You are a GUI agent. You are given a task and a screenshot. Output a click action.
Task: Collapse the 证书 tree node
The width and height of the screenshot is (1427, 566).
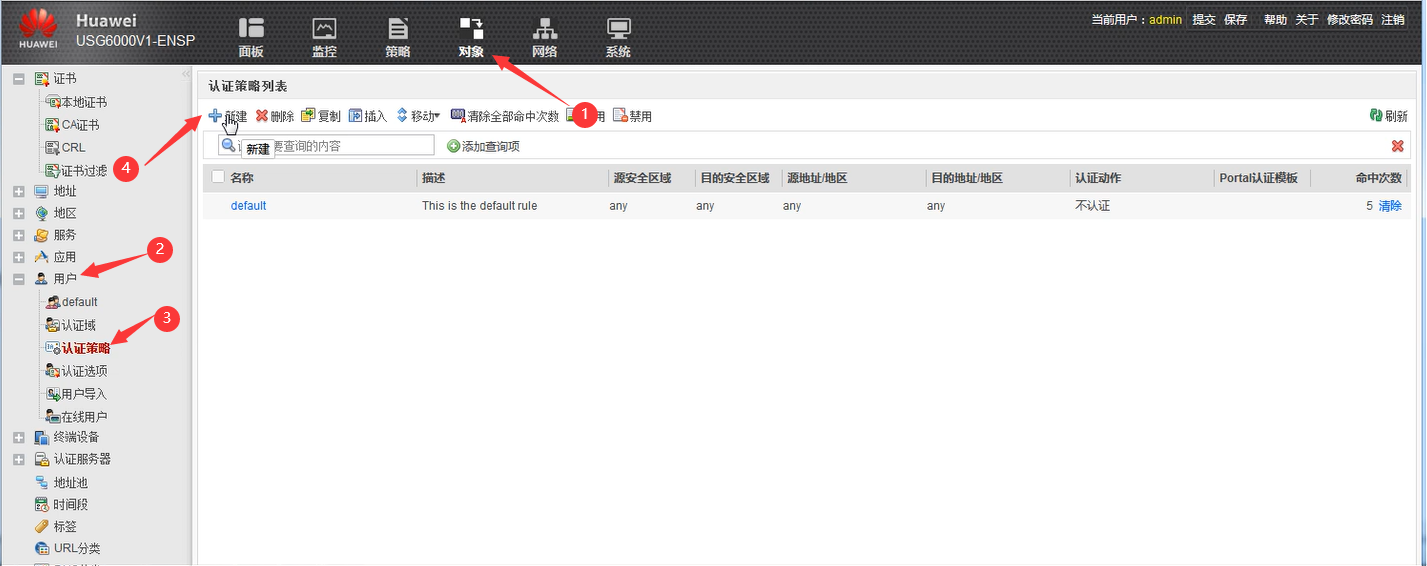tap(18, 79)
